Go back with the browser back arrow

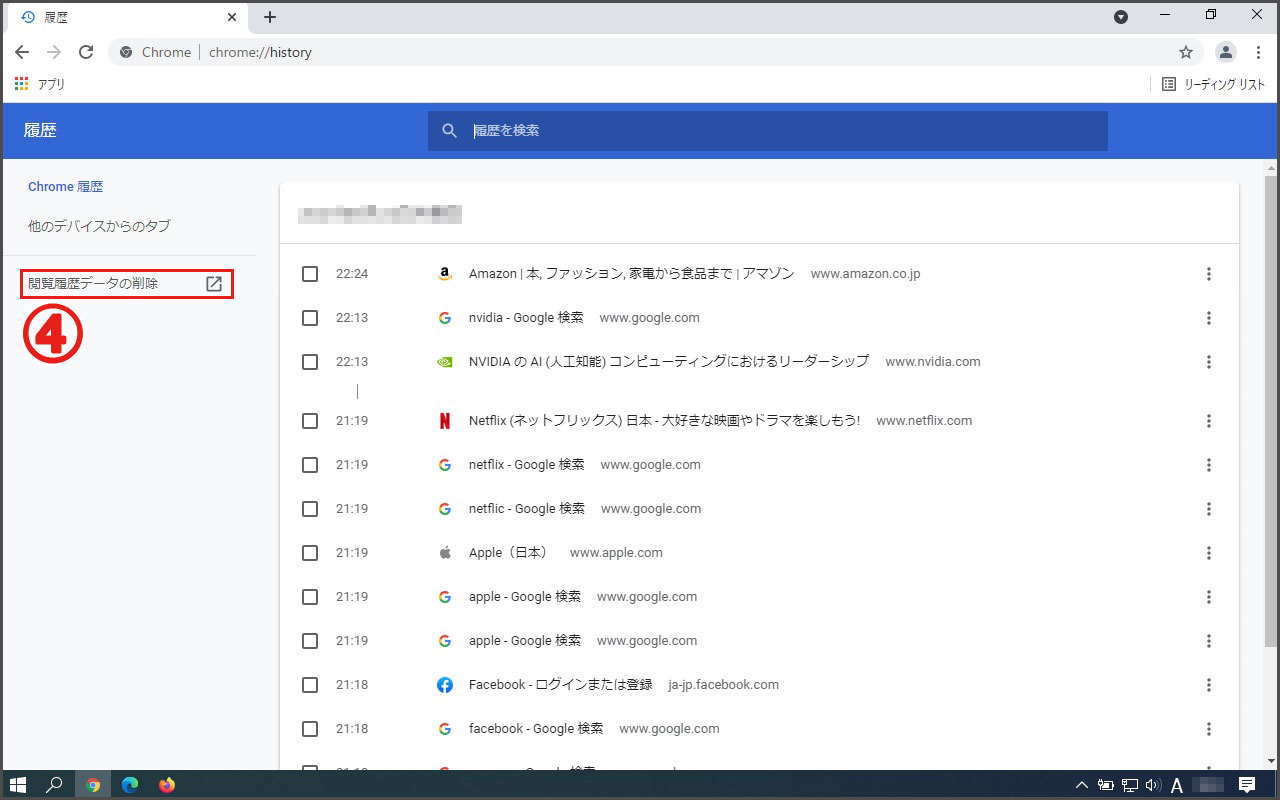[22, 52]
